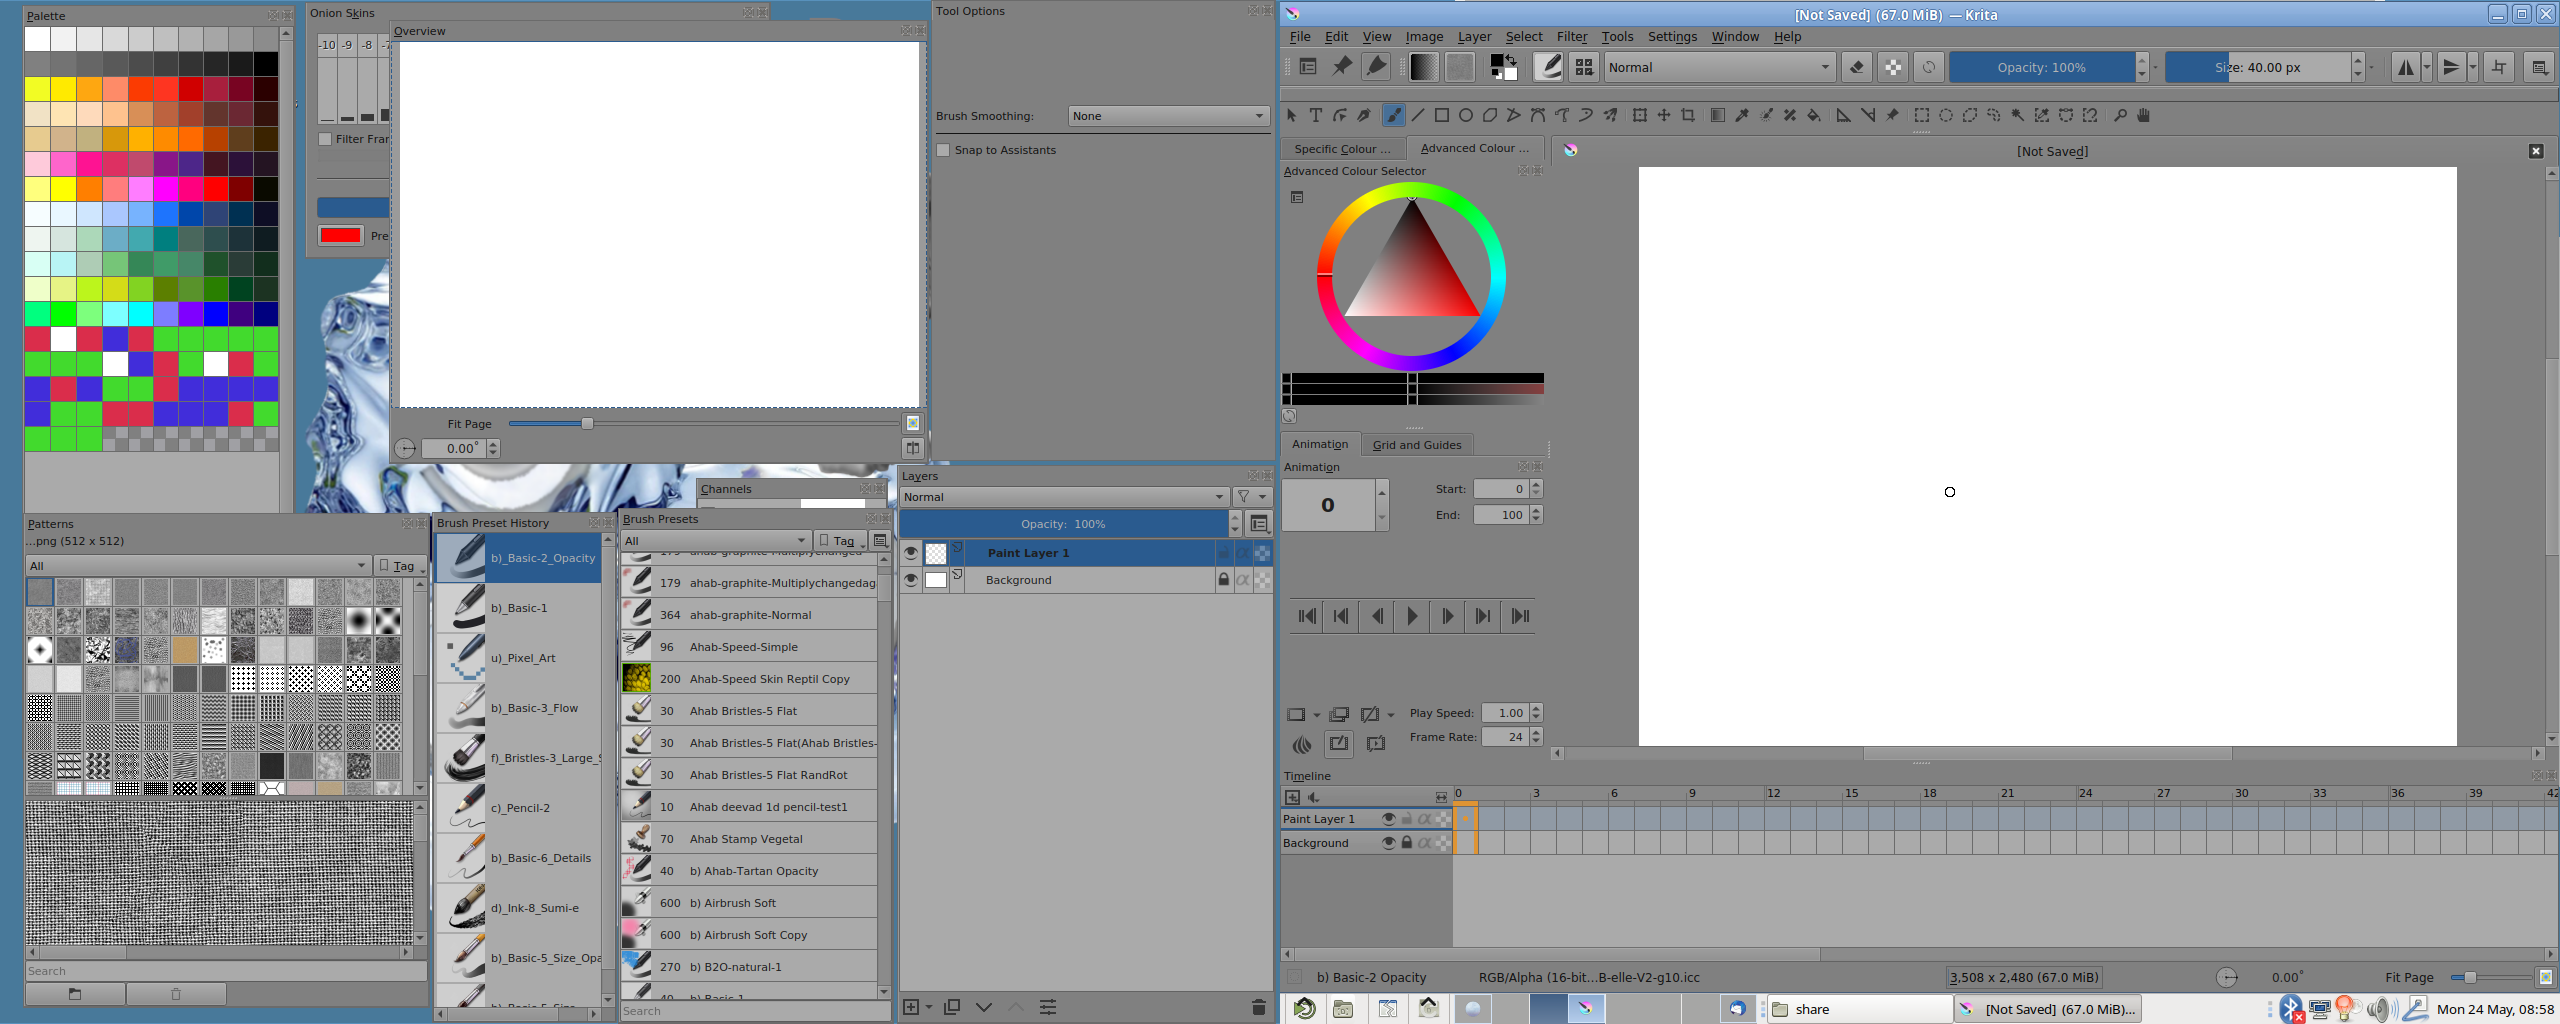
Task: Expand the add layer arrow menu
Action: 929,1007
